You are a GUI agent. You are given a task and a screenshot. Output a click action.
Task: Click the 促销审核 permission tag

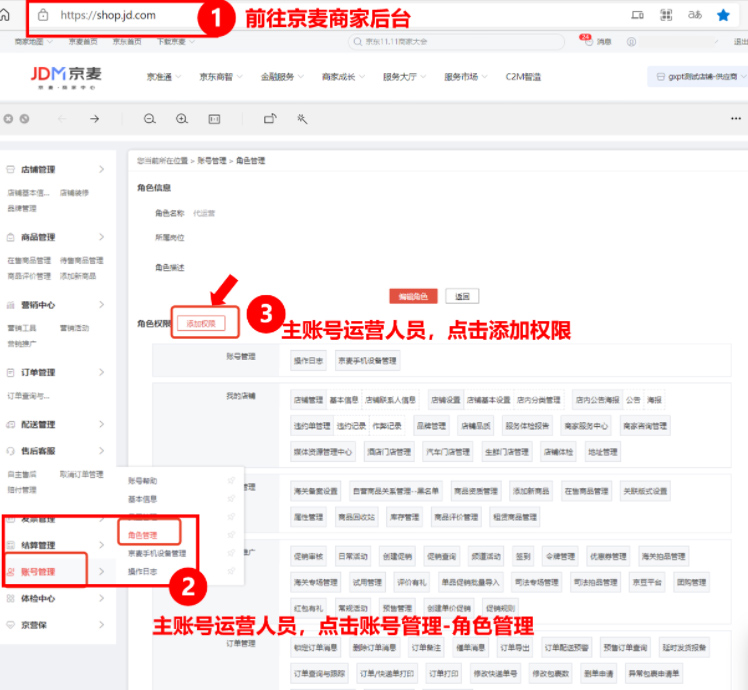point(309,556)
